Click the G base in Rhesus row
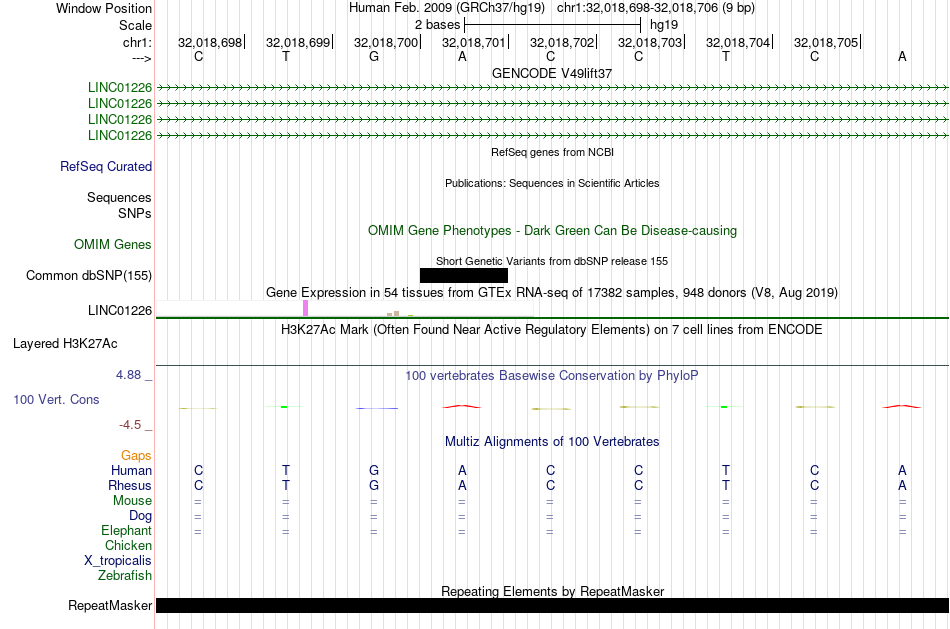950x629 pixels. [374, 486]
